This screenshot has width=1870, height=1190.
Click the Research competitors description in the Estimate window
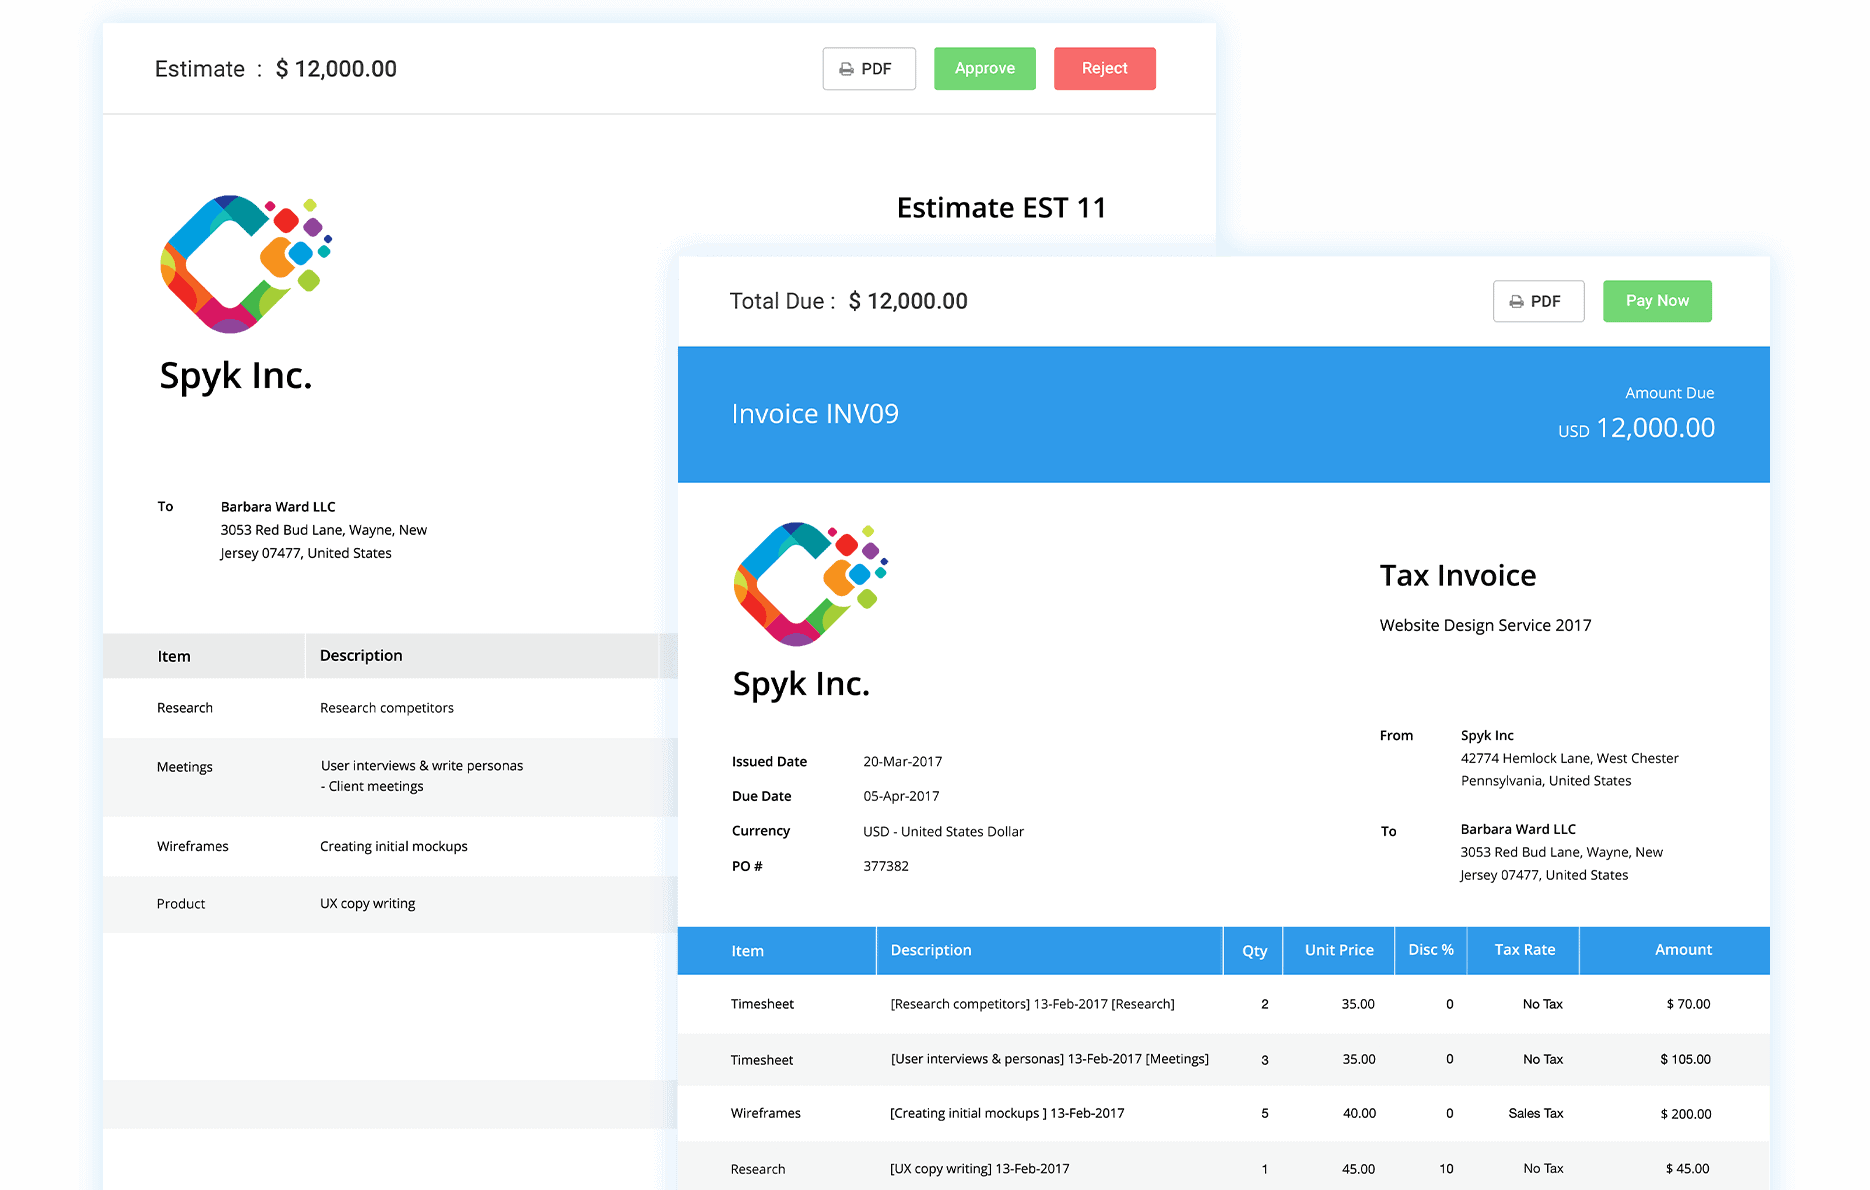tap(387, 708)
